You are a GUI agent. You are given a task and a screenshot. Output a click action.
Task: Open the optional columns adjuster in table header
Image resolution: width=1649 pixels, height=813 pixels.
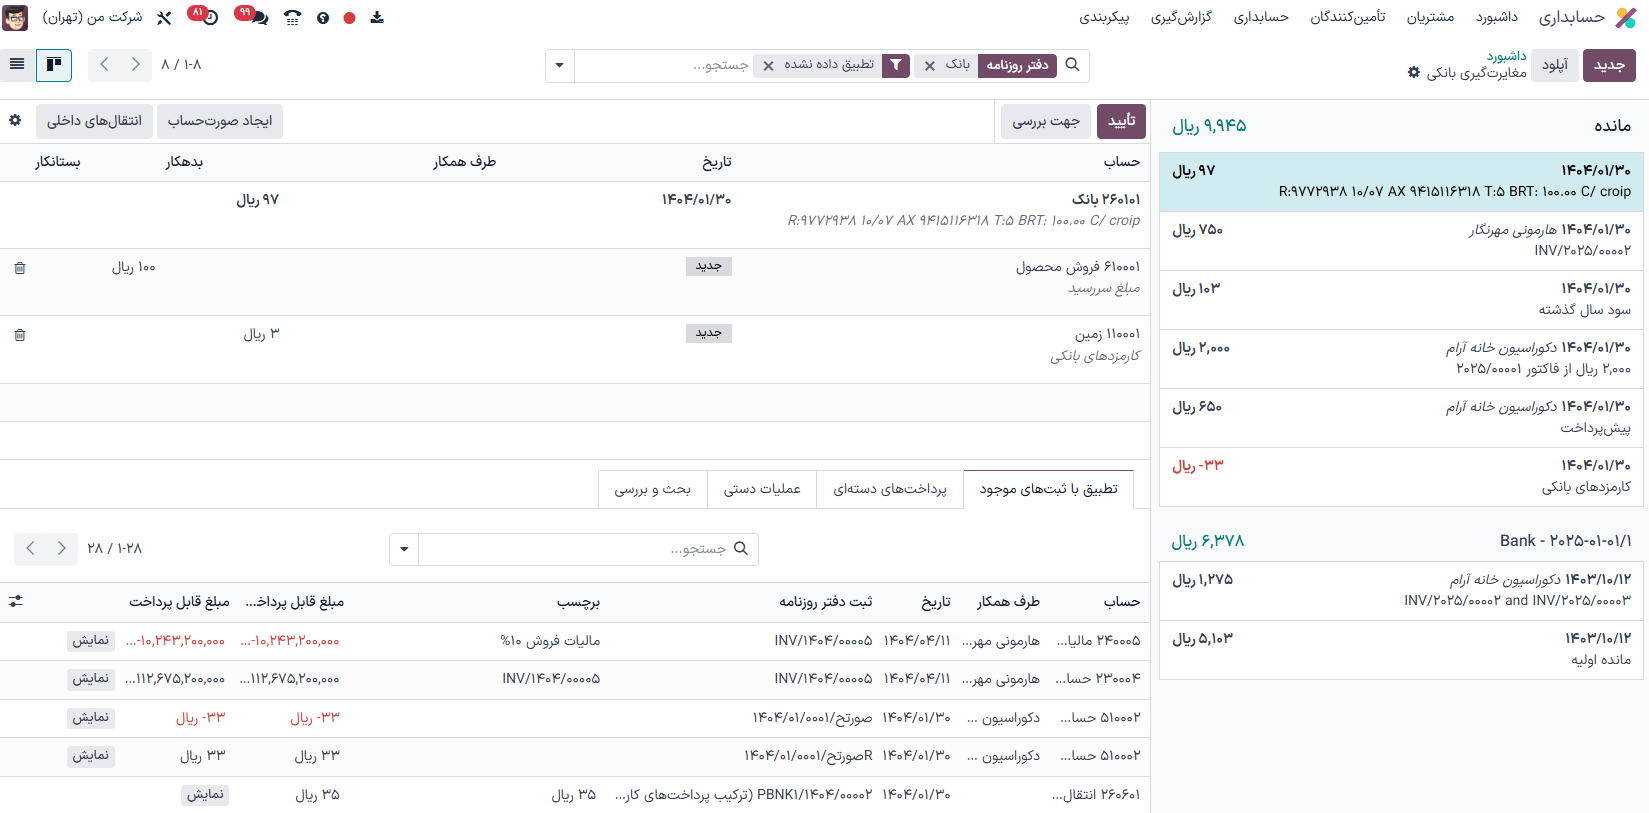pos(15,602)
